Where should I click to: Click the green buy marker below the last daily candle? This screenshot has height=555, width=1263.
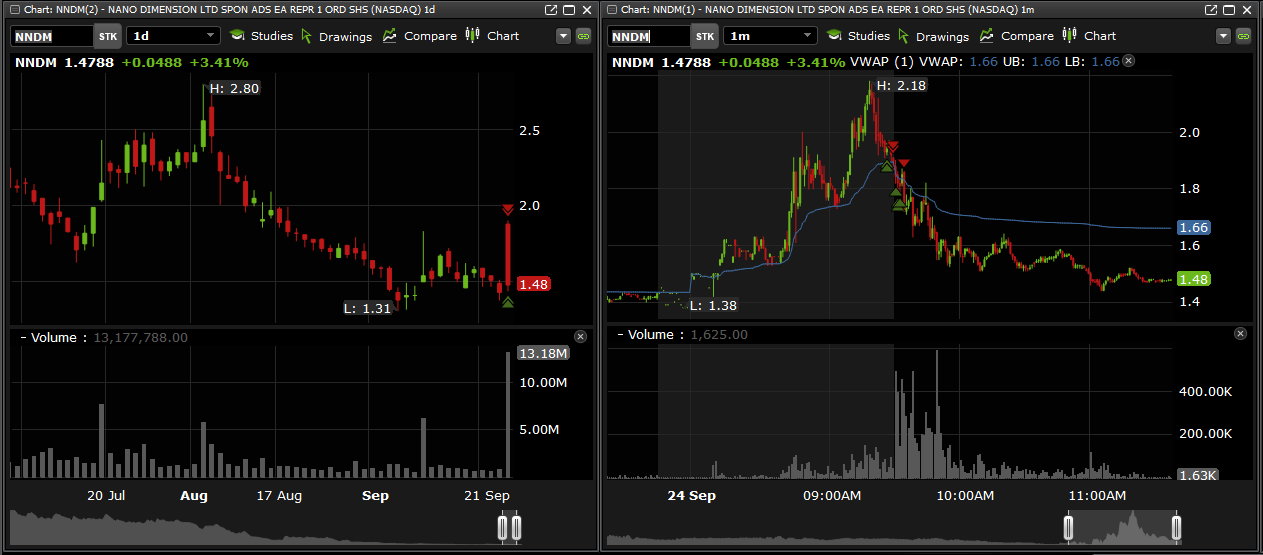tap(508, 302)
